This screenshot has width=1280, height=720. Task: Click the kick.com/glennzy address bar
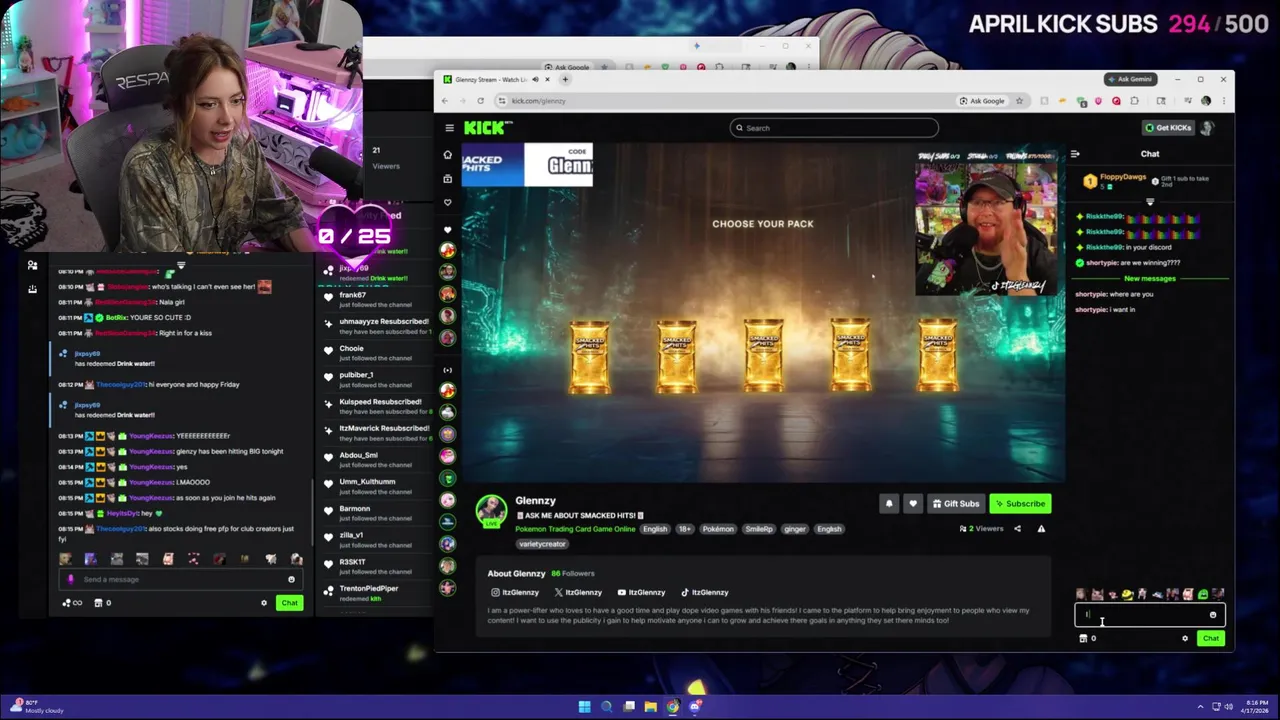[x=730, y=101]
